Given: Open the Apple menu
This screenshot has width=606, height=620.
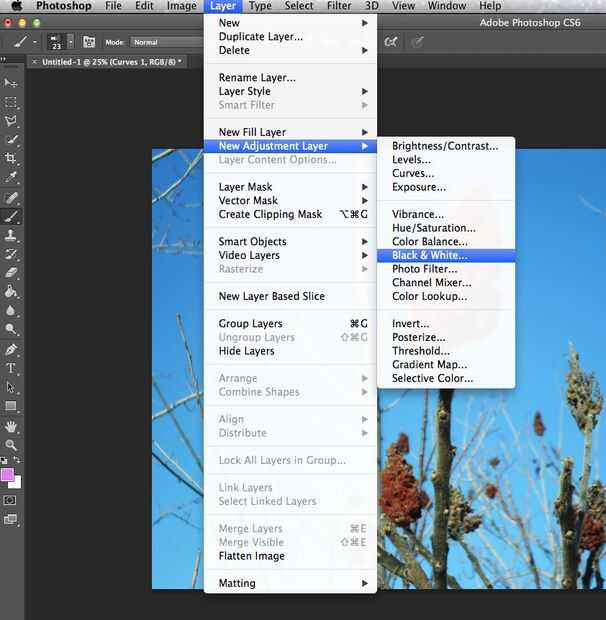Looking at the screenshot, I should (x=17, y=6).
